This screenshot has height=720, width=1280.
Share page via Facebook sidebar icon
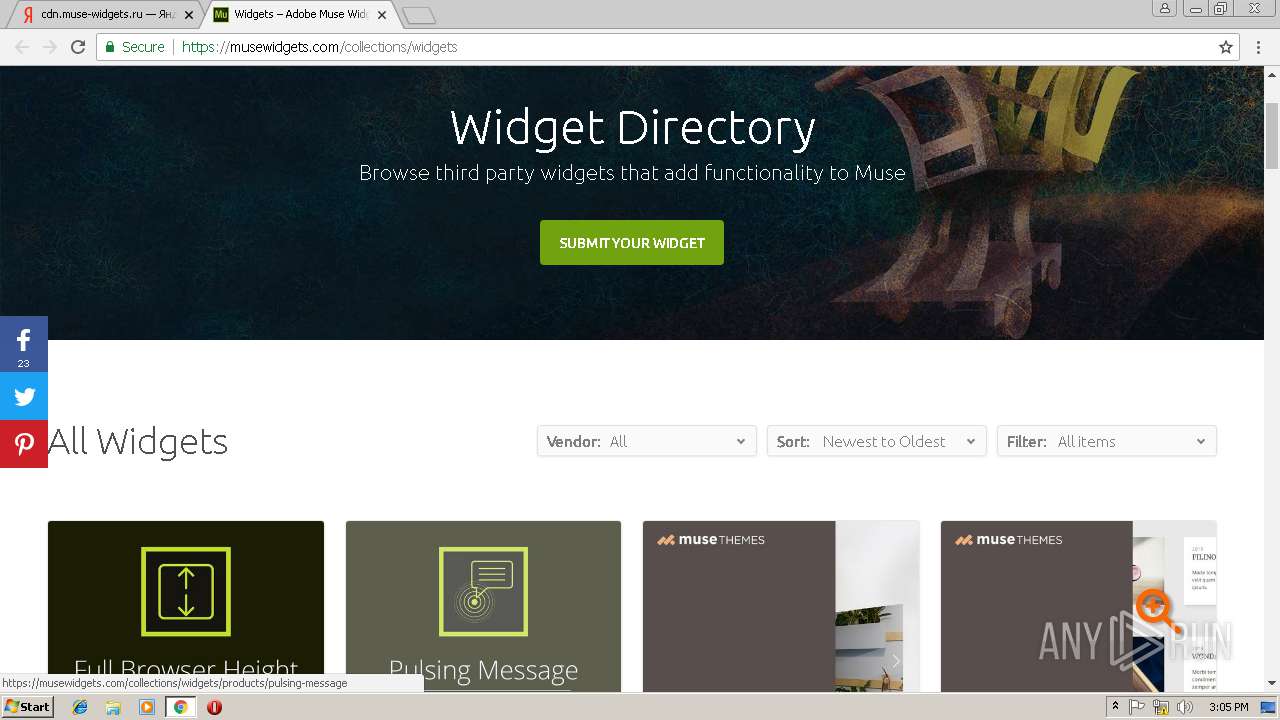[x=24, y=344]
